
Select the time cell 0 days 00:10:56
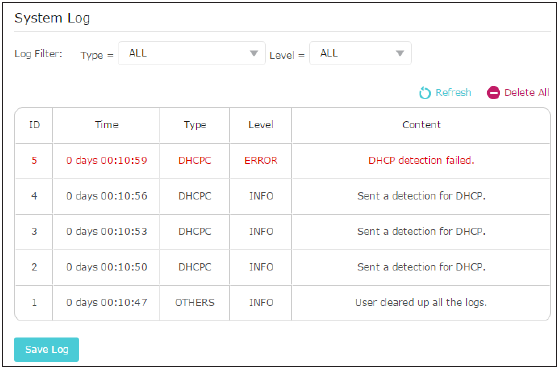(107, 196)
